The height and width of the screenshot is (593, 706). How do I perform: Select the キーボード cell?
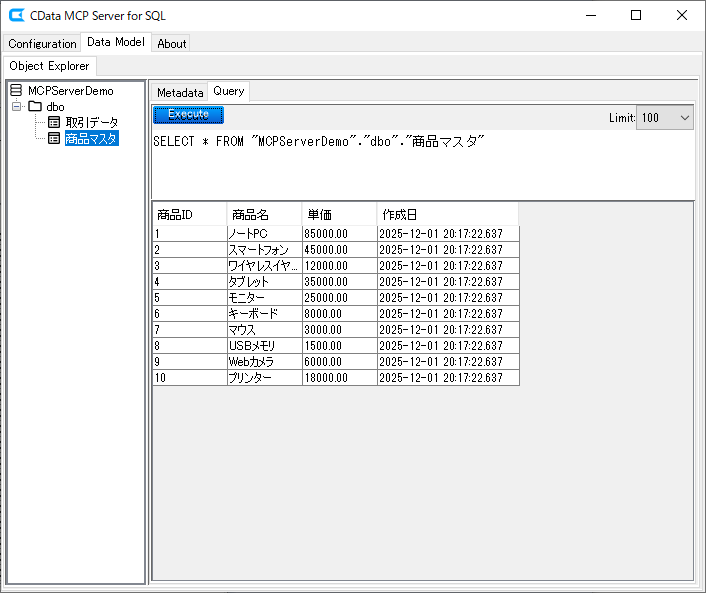(265, 314)
